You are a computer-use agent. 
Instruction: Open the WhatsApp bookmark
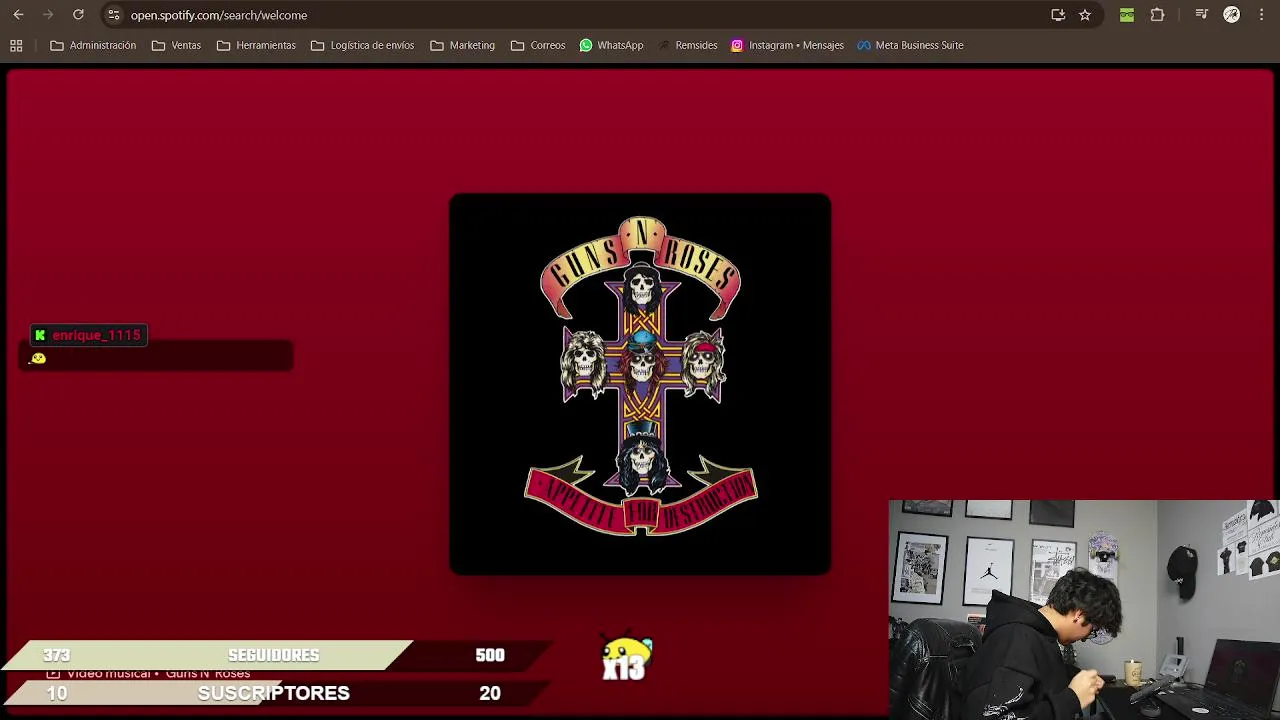[611, 45]
